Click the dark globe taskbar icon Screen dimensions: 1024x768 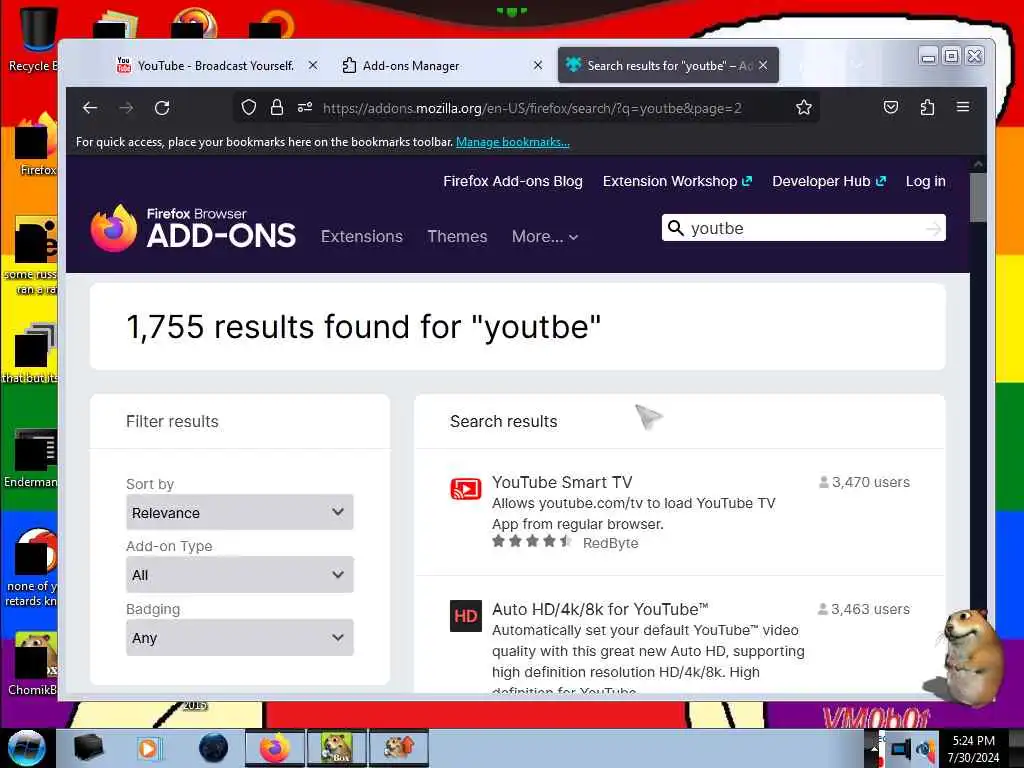[x=214, y=748]
